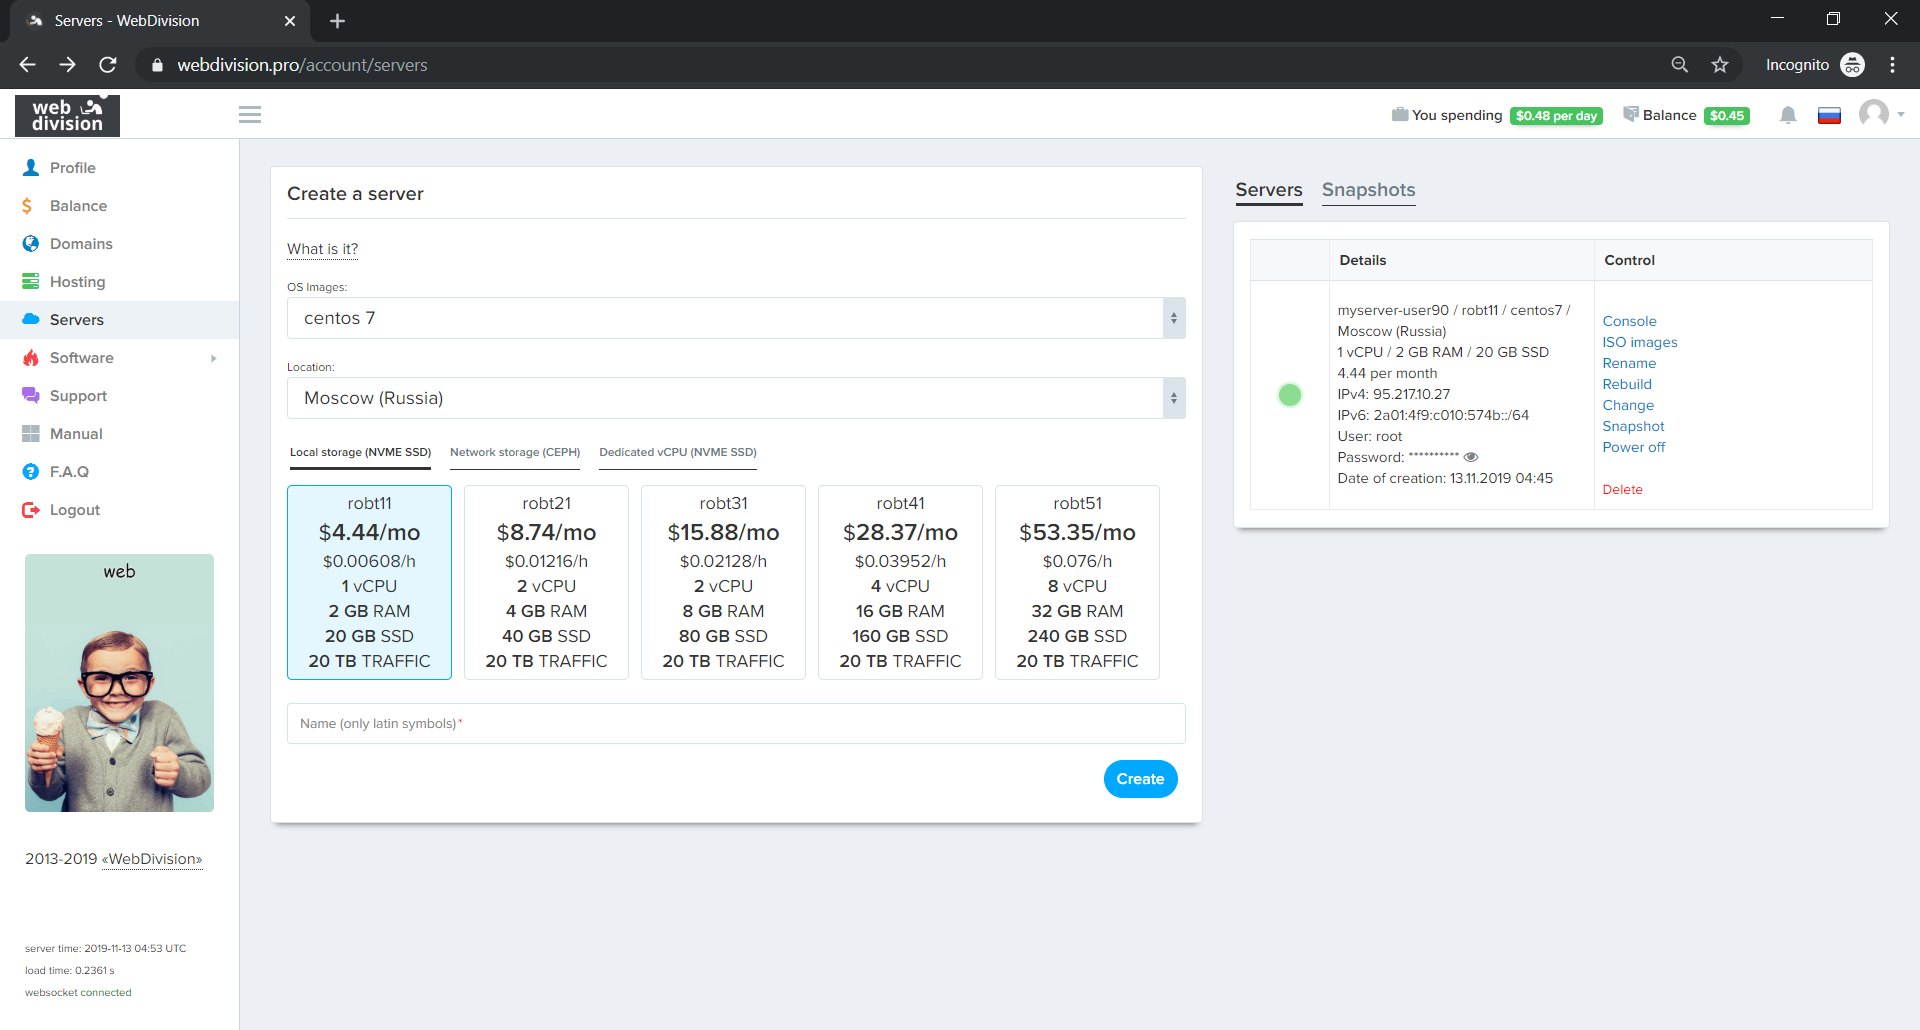Click the Delete server link

click(x=1622, y=489)
